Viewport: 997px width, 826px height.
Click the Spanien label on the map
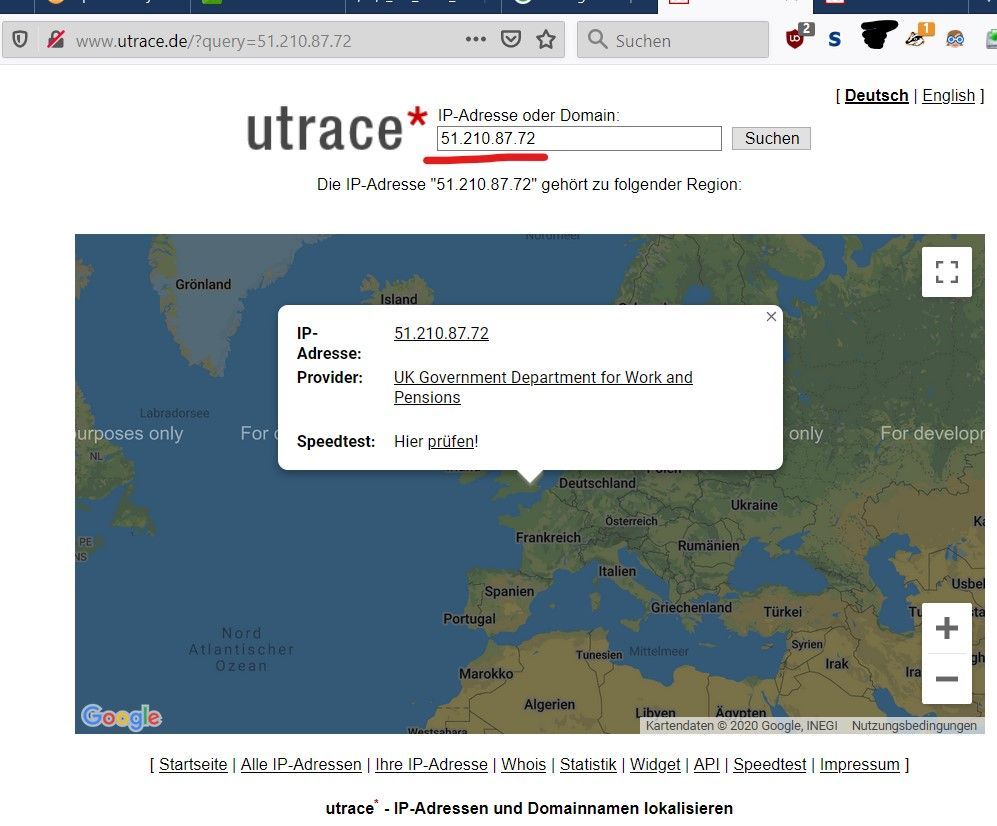pyautogui.click(x=509, y=591)
